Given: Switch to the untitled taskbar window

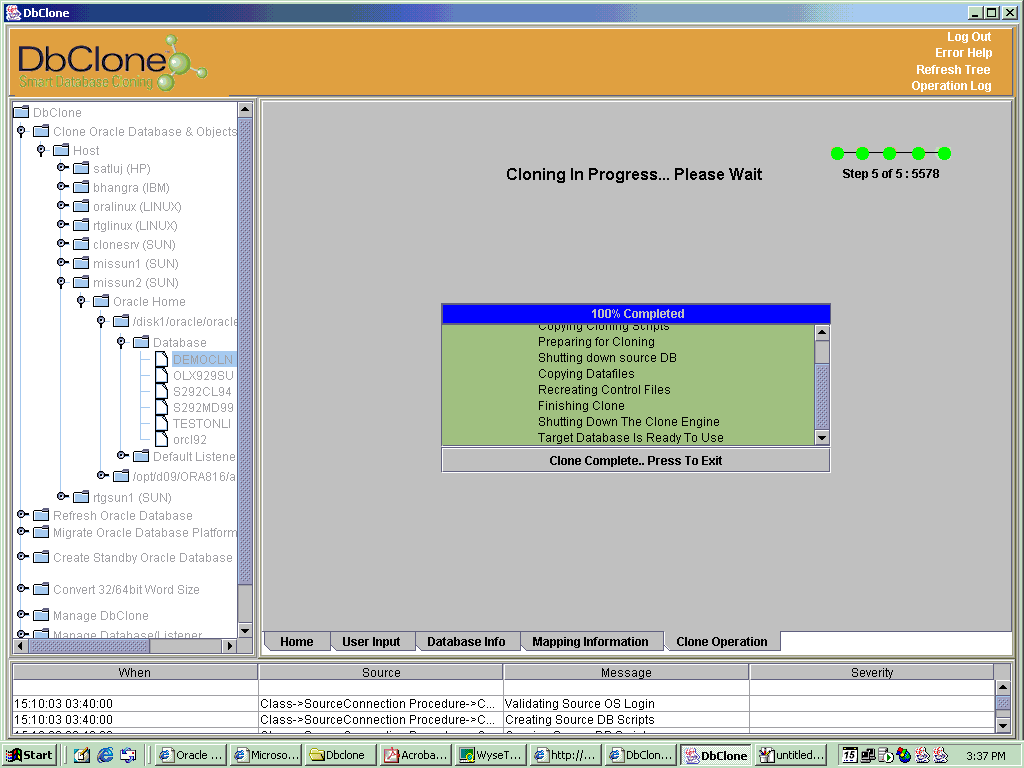Looking at the screenshot, I should [x=791, y=756].
